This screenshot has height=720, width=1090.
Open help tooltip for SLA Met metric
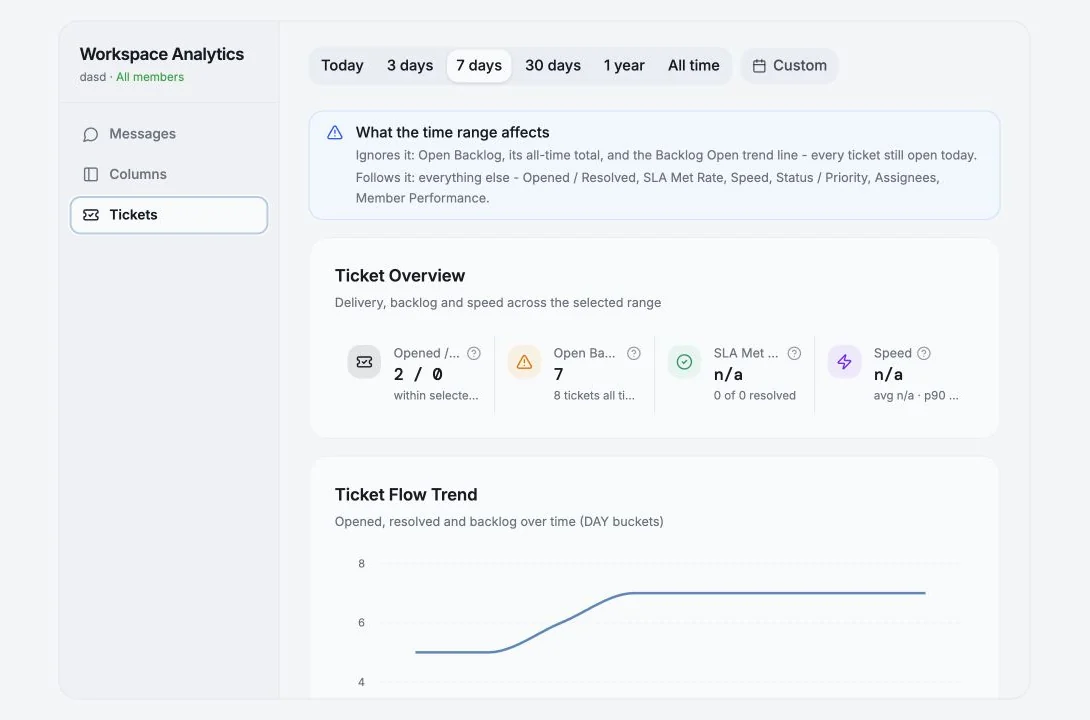794,353
